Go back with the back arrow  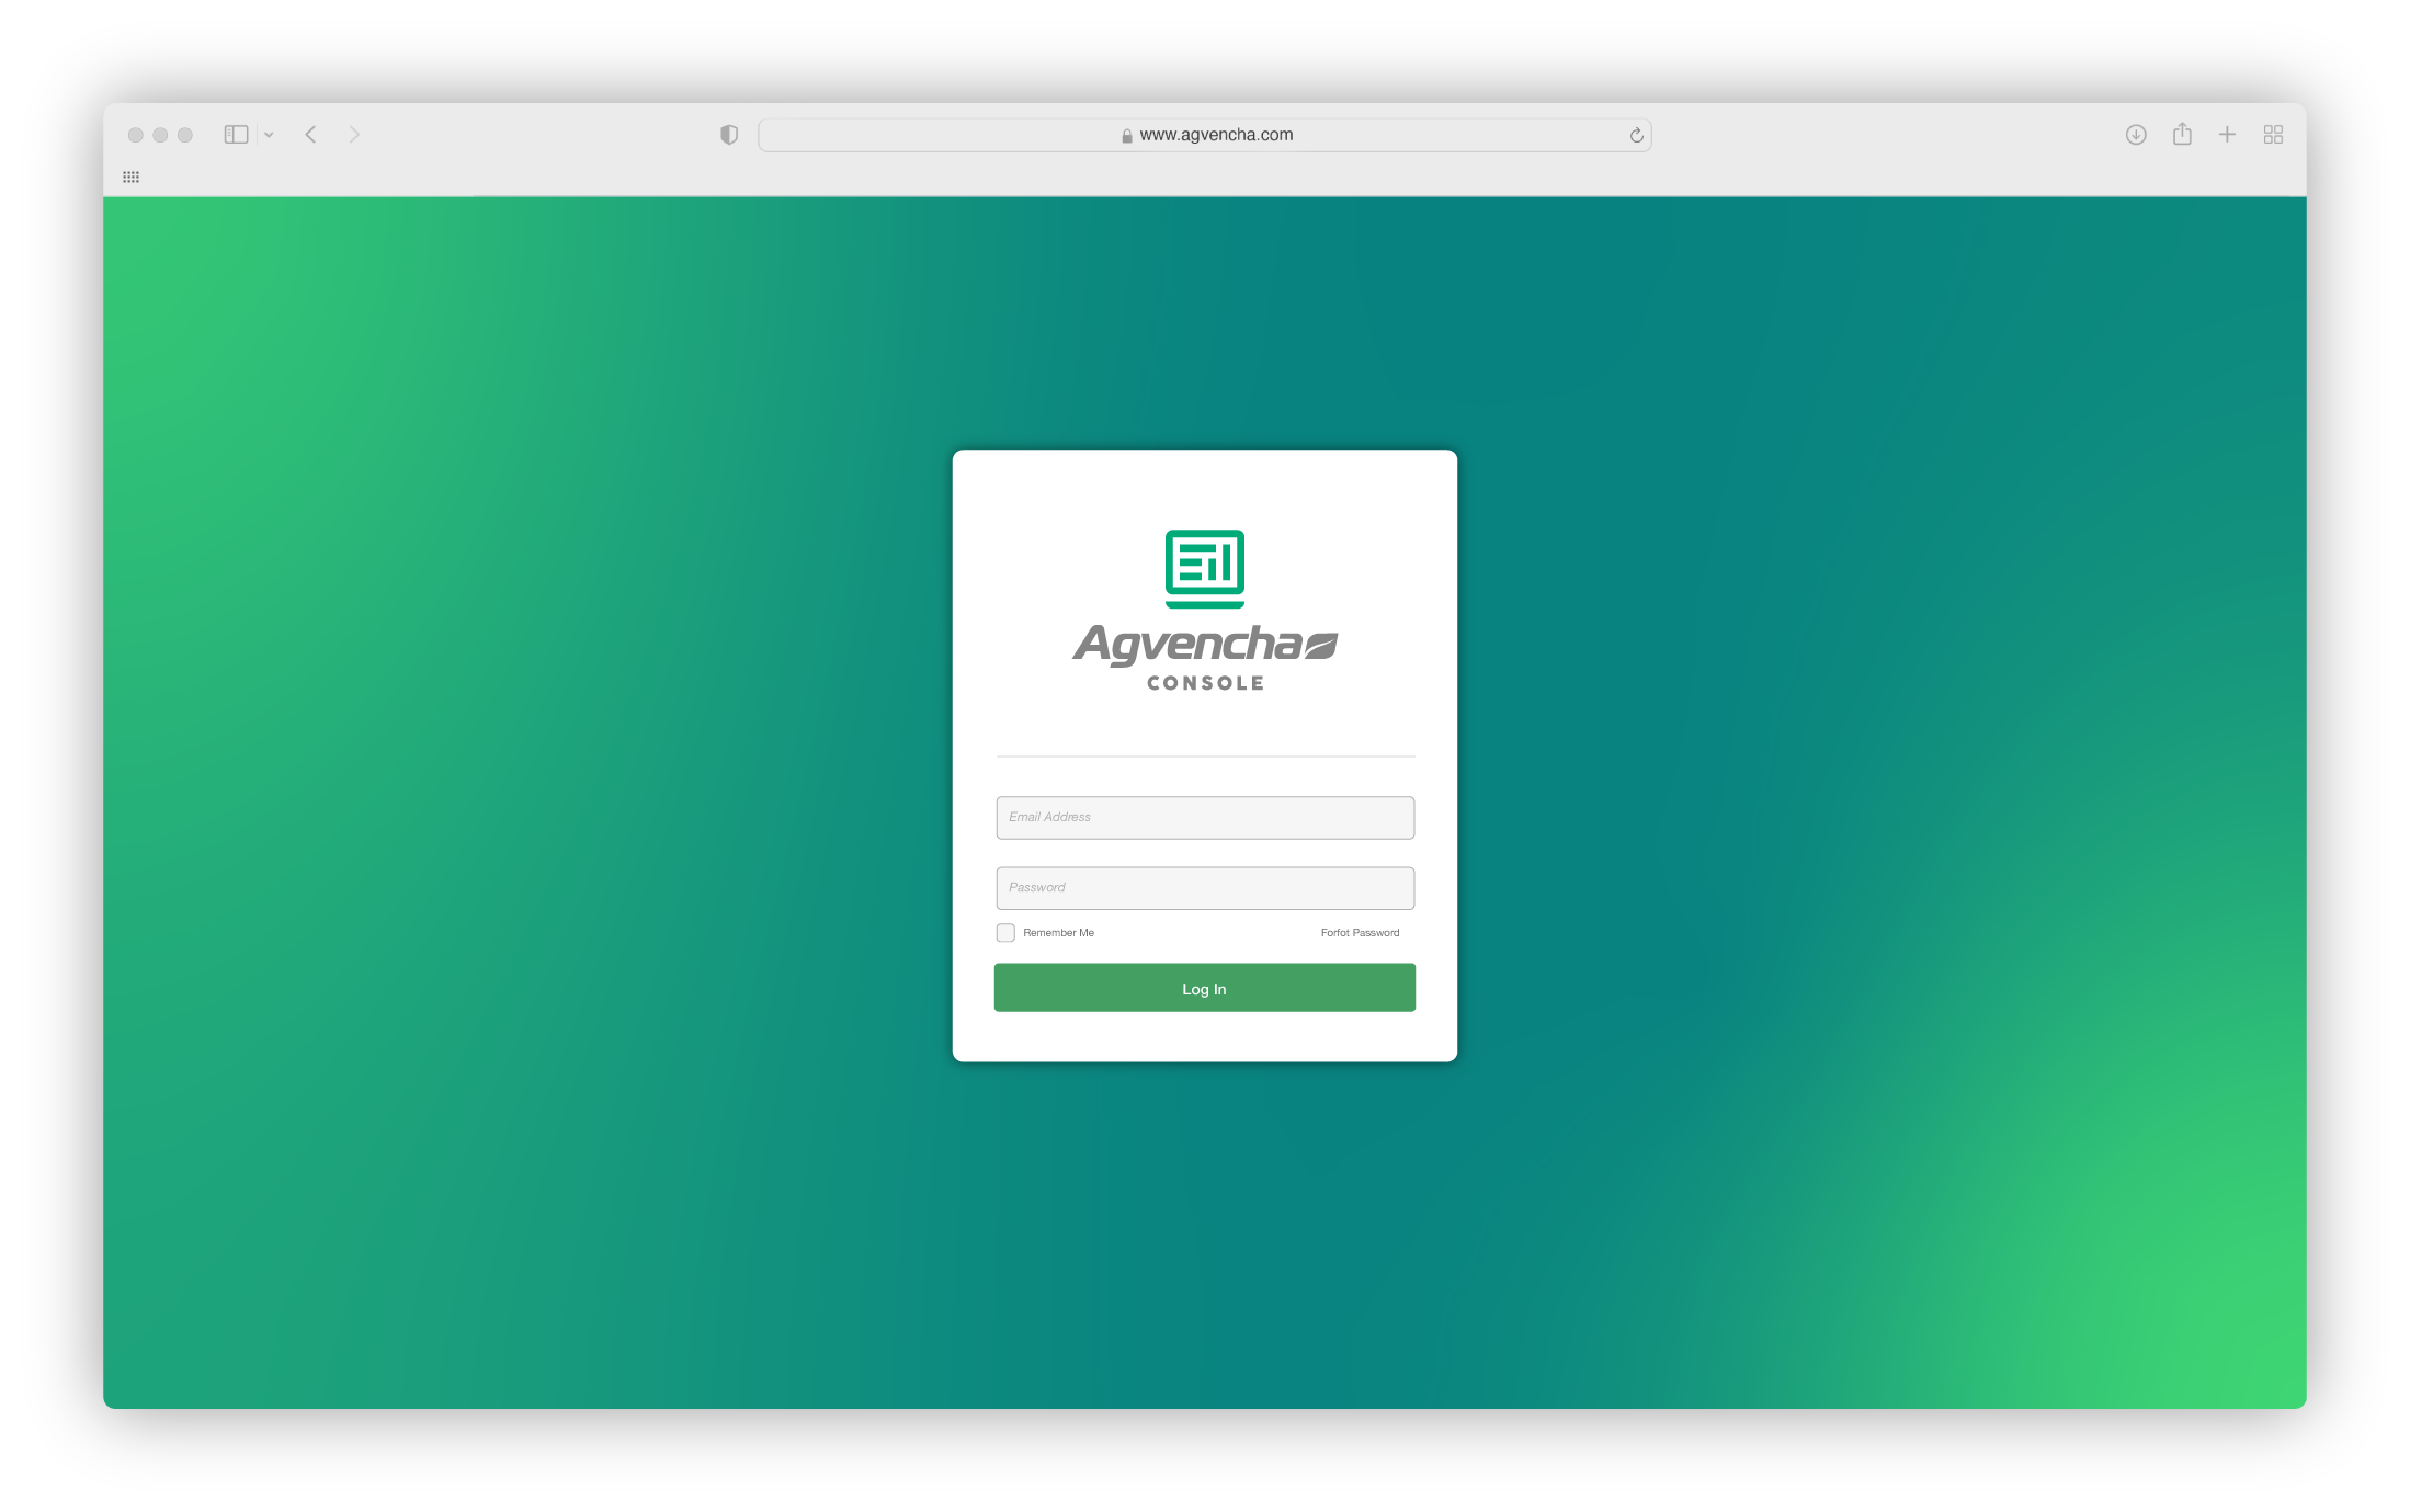[x=311, y=134]
